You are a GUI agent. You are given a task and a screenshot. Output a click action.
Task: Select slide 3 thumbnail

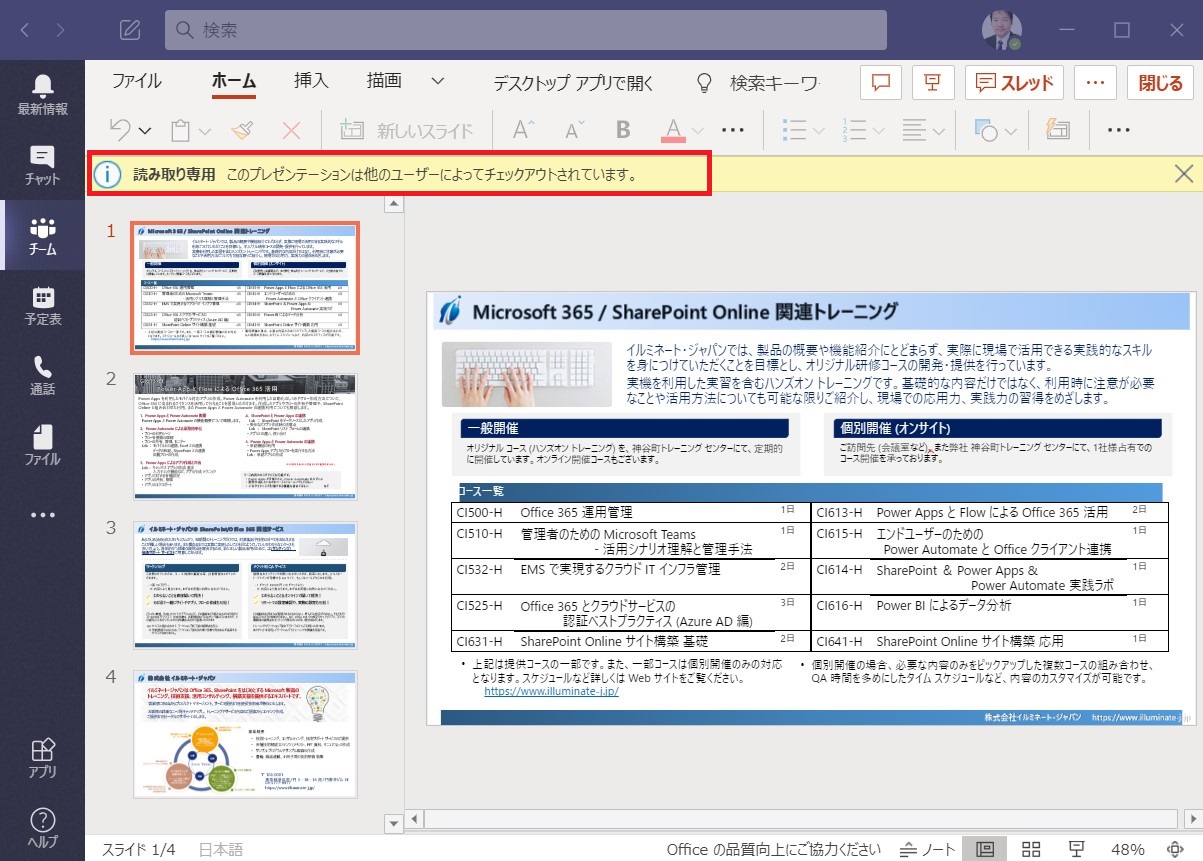(x=245, y=586)
